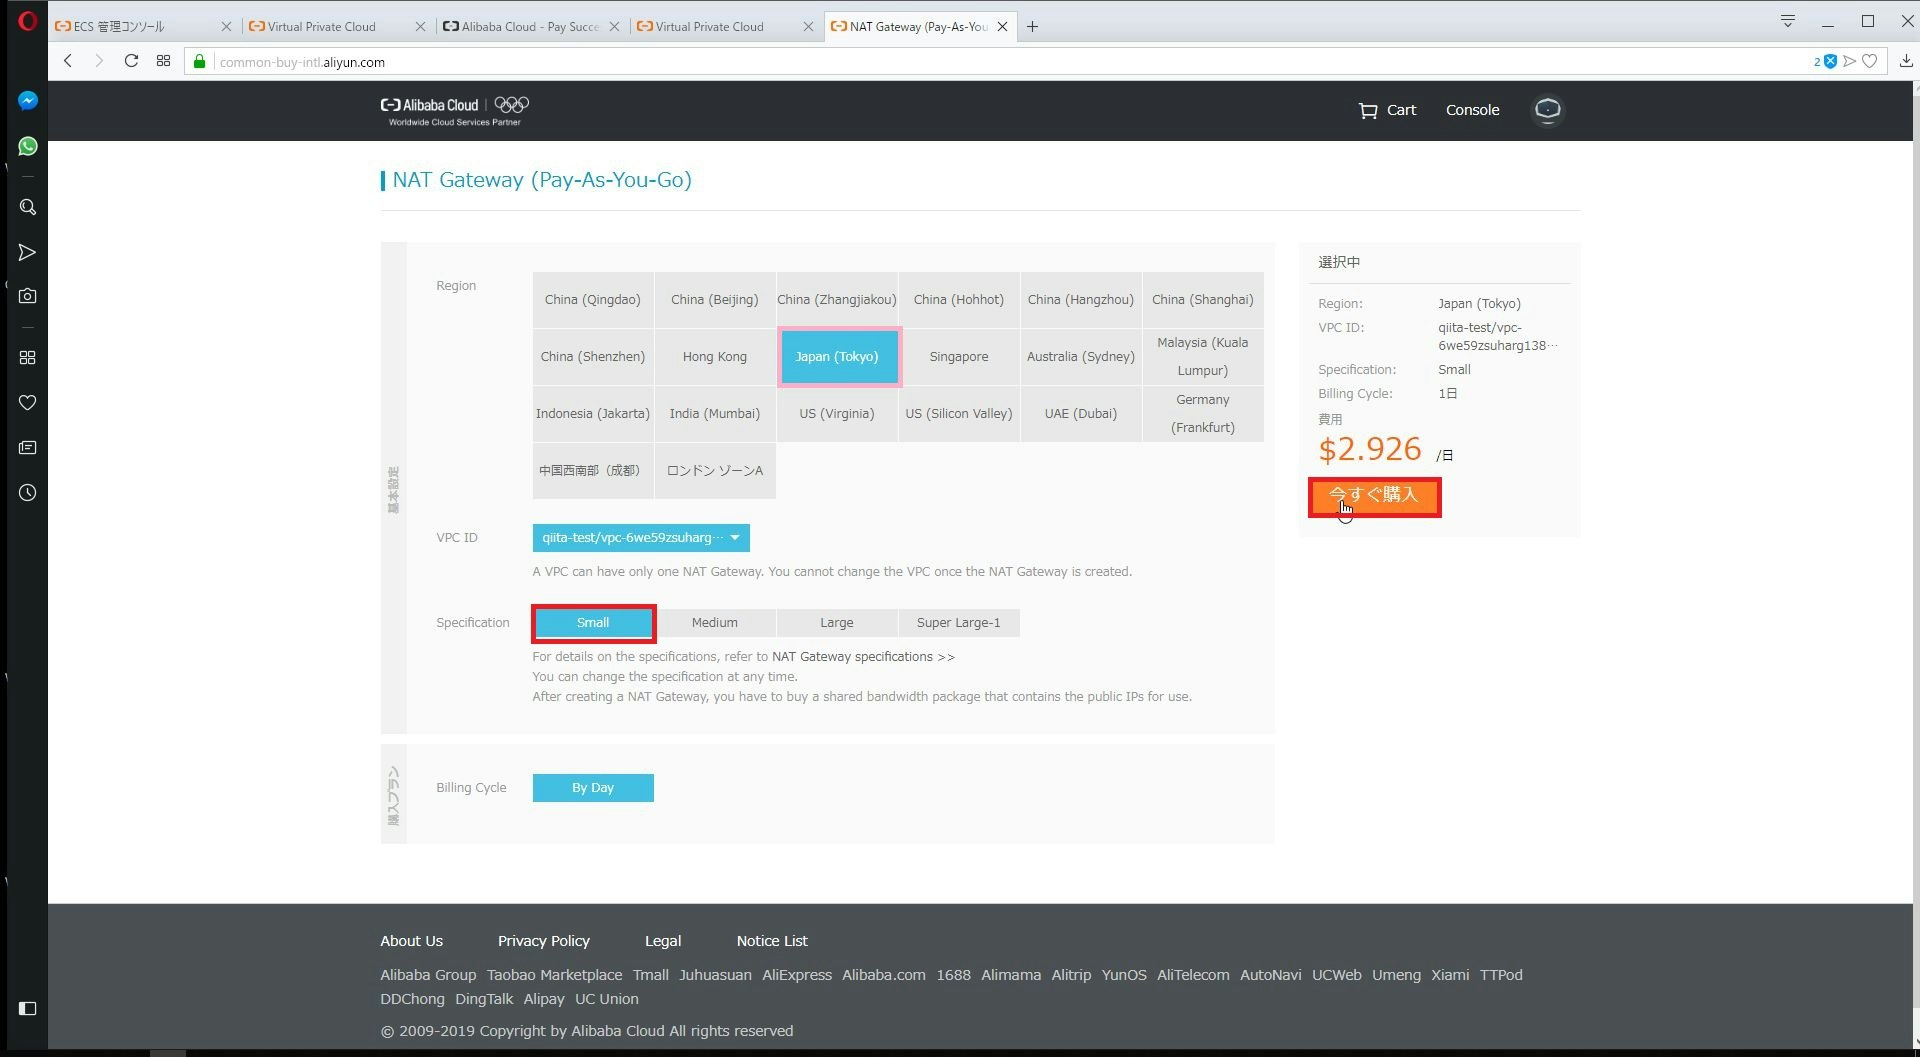This screenshot has width=1920, height=1057.
Task: Select the Australia (Sydney) region
Action: pos(1081,357)
